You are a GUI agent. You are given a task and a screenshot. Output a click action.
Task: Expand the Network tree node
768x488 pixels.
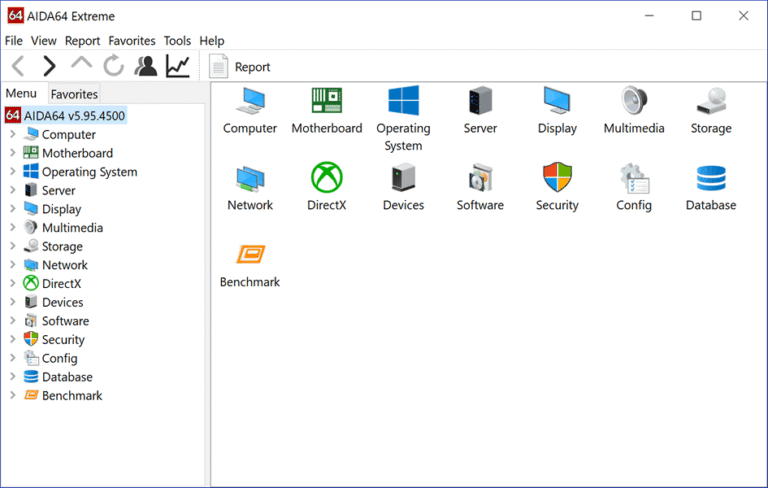tap(13, 264)
